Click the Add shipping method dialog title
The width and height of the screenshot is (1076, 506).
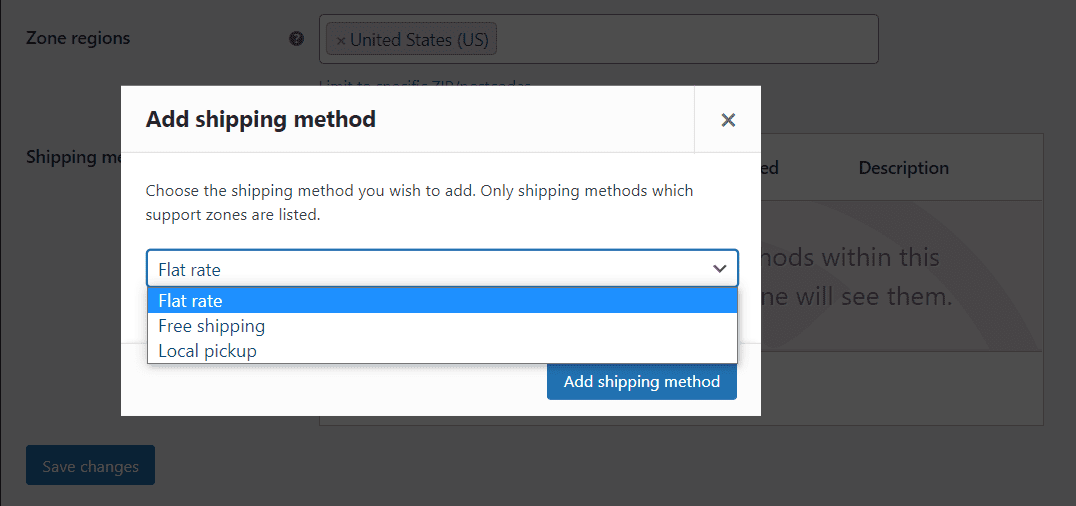point(261,120)
